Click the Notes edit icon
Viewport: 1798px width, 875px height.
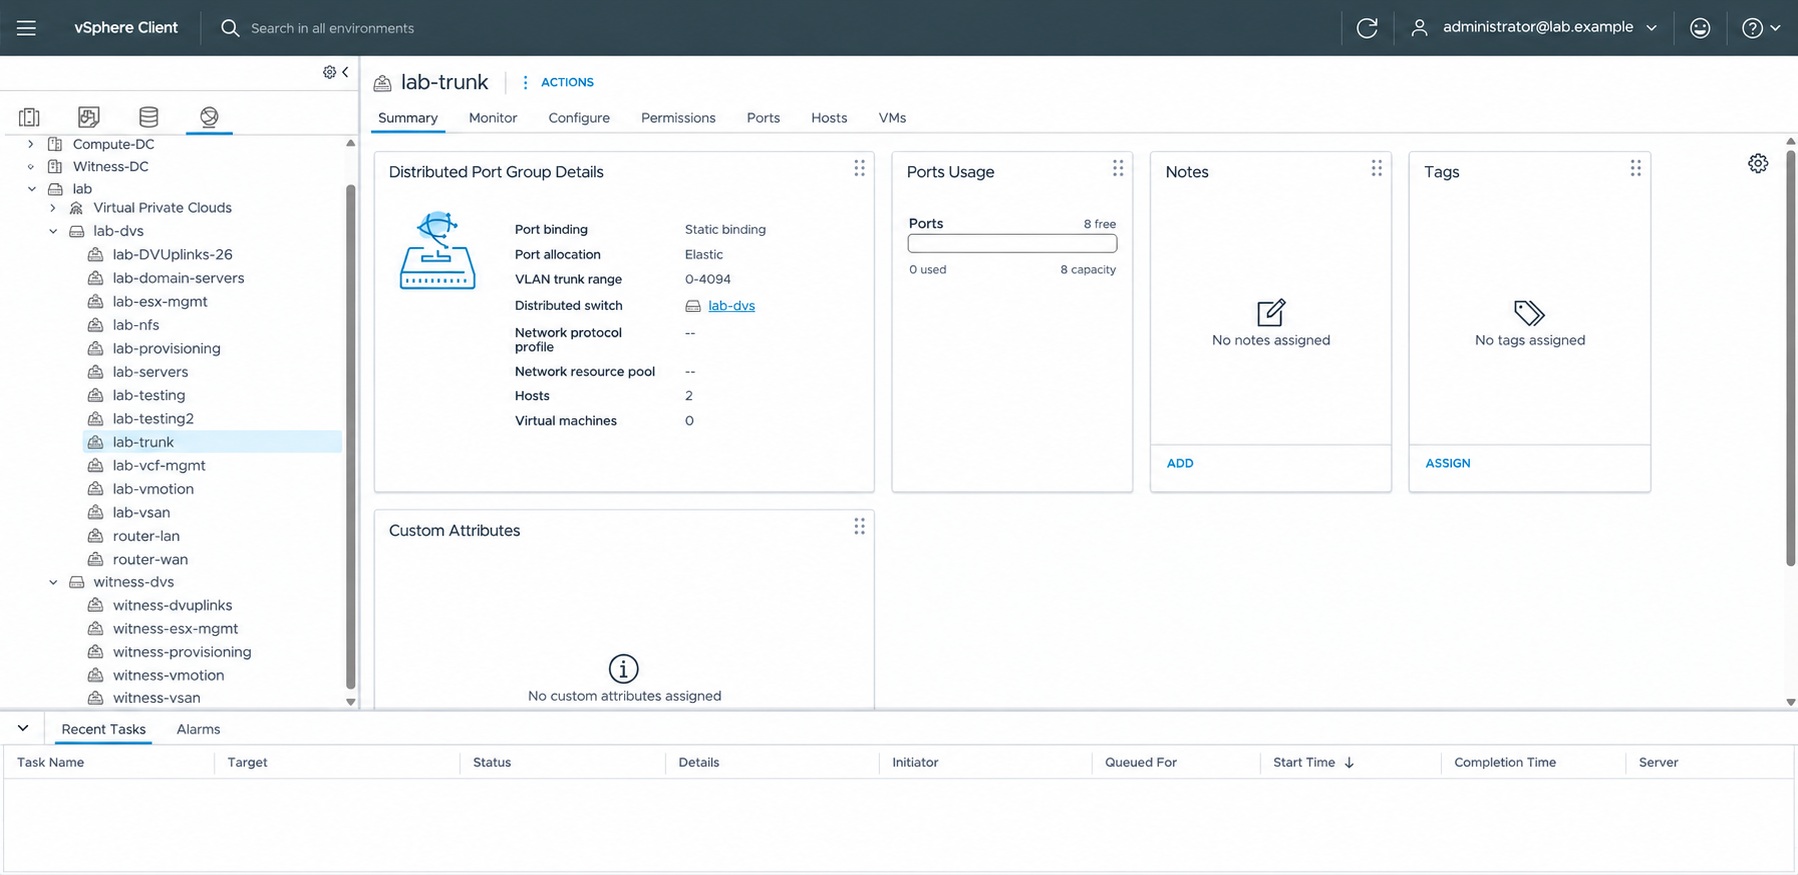pyautogui.click(x=1271, y=313)
